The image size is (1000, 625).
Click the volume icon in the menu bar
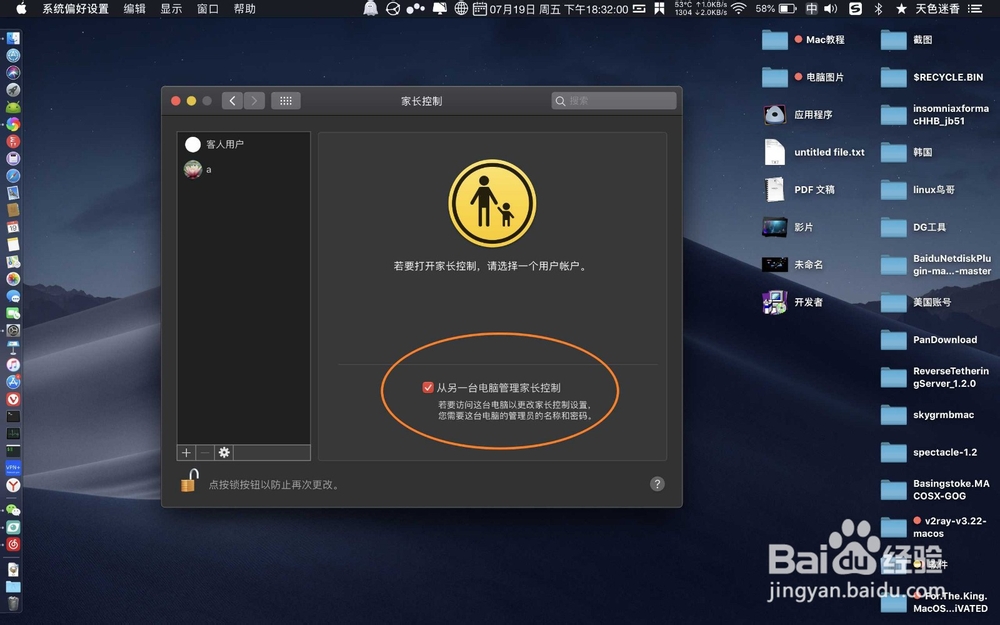click(829, 9)
